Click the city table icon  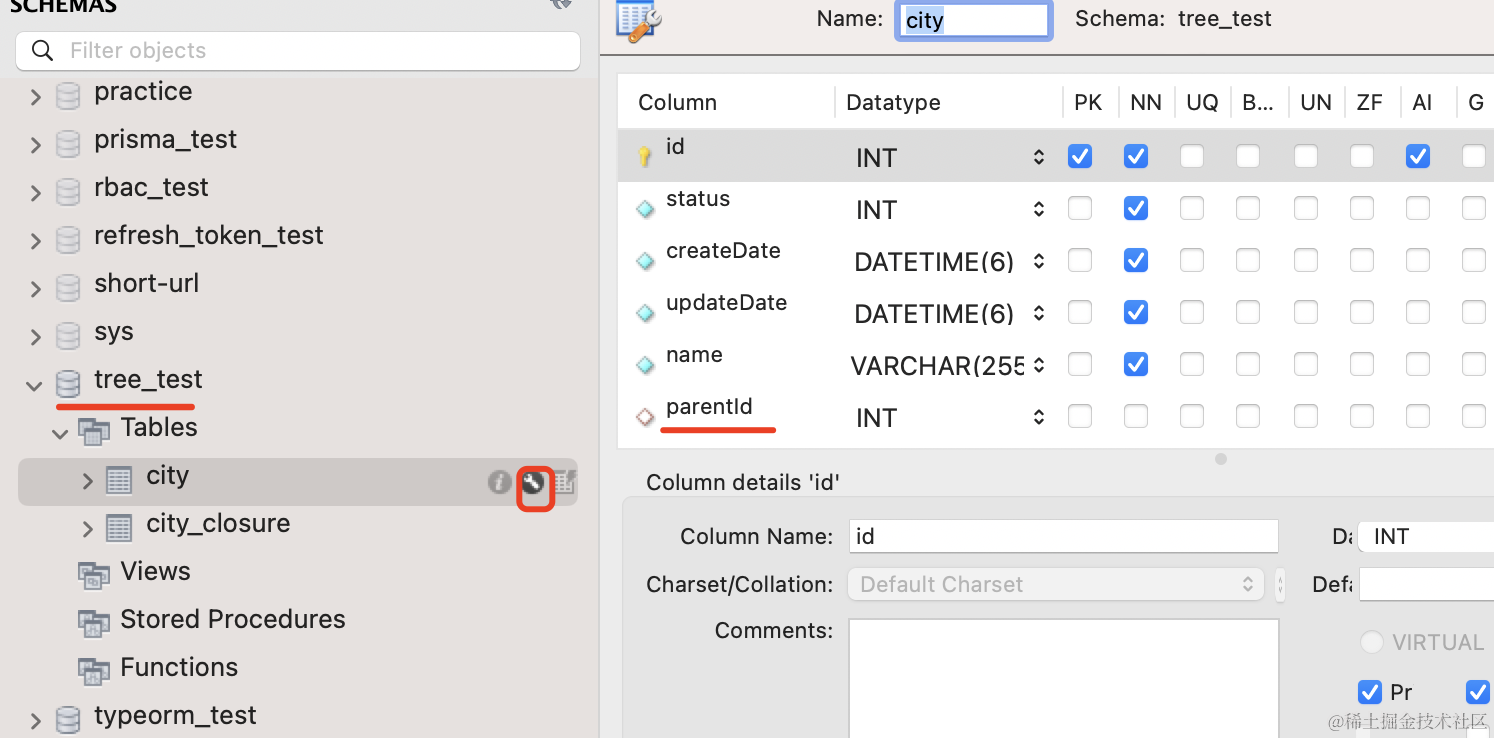tap(119, 480)
